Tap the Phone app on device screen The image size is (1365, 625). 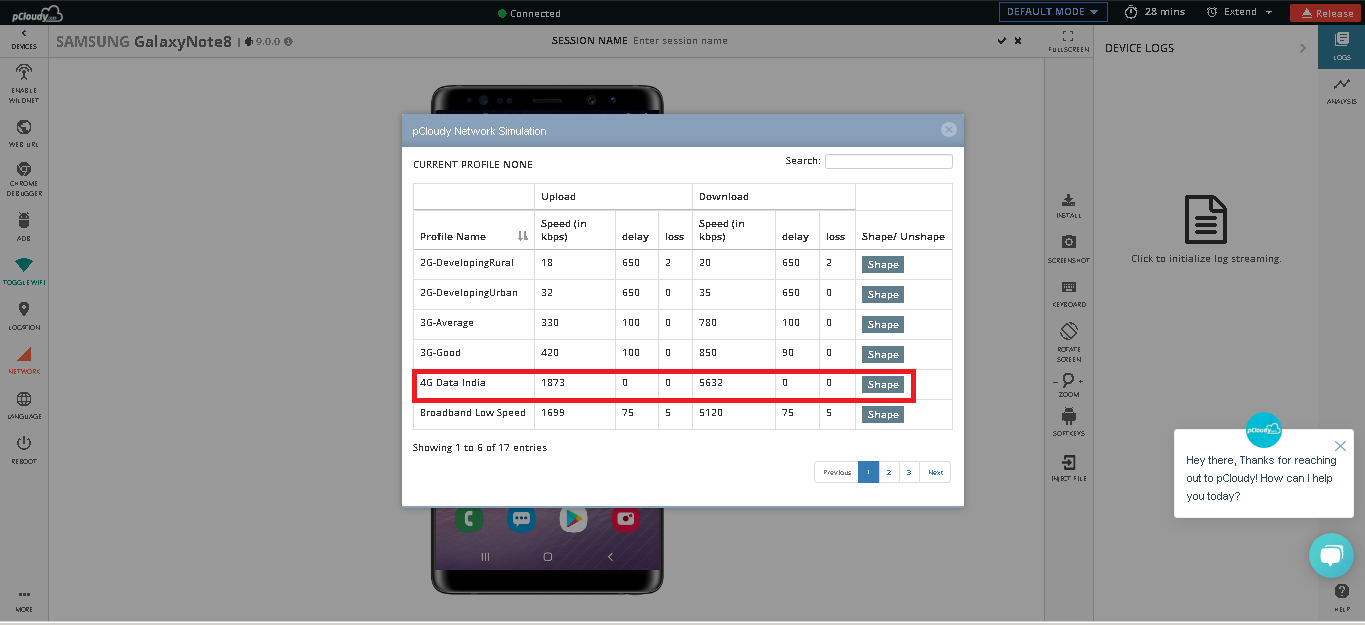coord(468,519)
